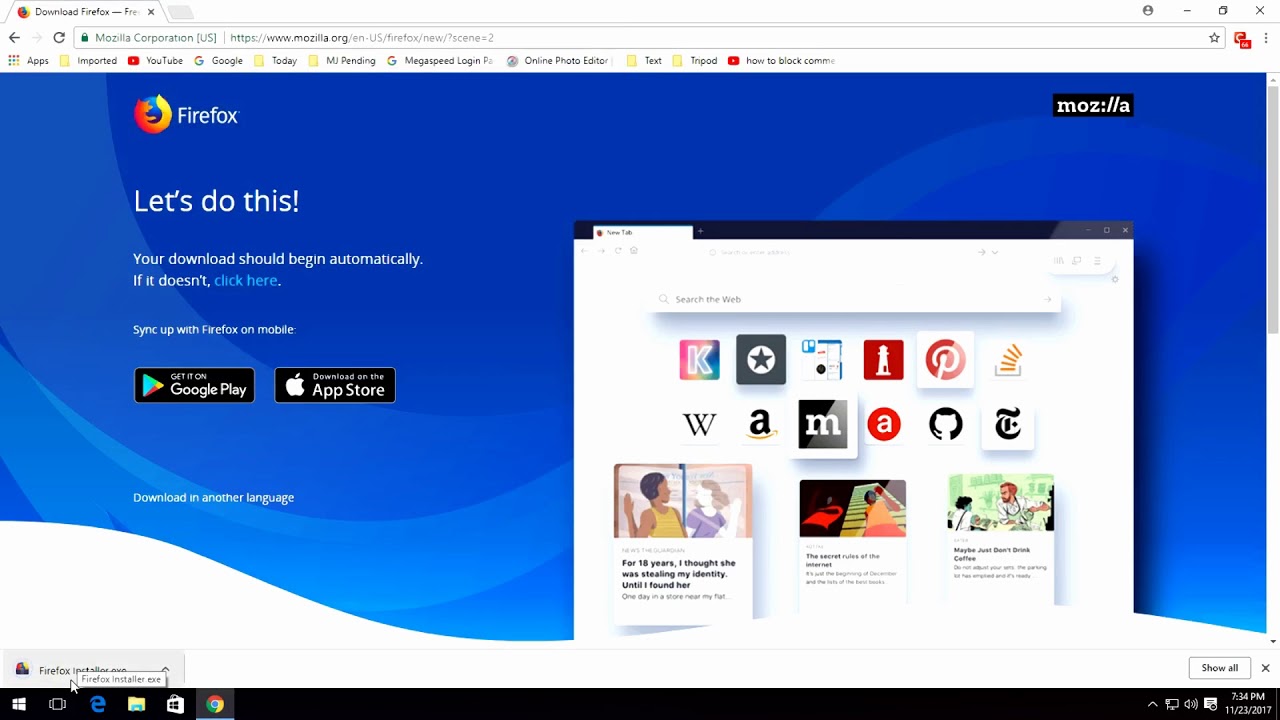The height and width of the screenshot is (720, 1280).
Task: Open the Google bookmark
Action: (218, 61)
